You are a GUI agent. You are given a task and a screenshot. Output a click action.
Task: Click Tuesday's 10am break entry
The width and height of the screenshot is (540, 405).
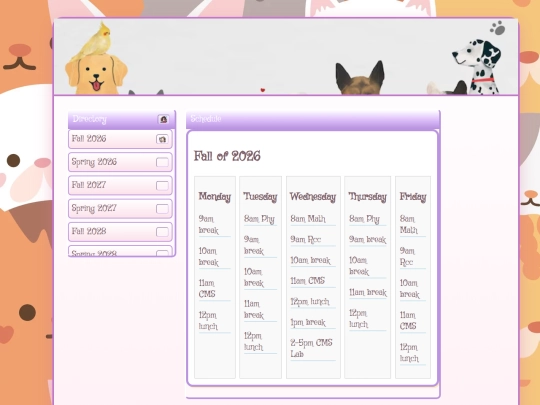[x=260, y=278]
